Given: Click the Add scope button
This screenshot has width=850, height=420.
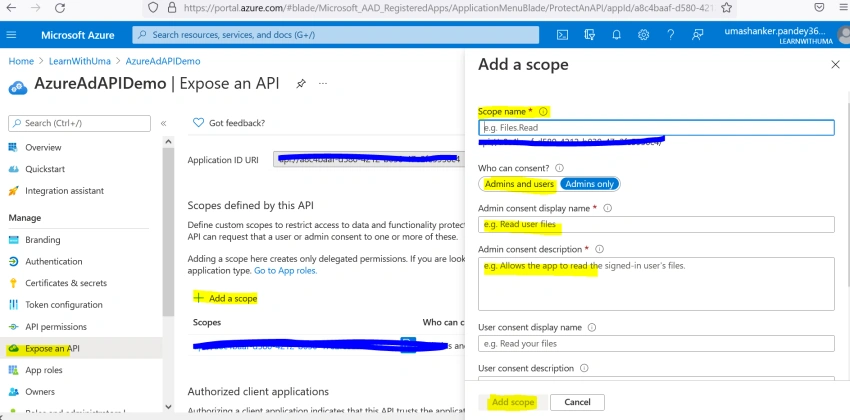Looking at the screenshot, I should click(x=513, y=402).
